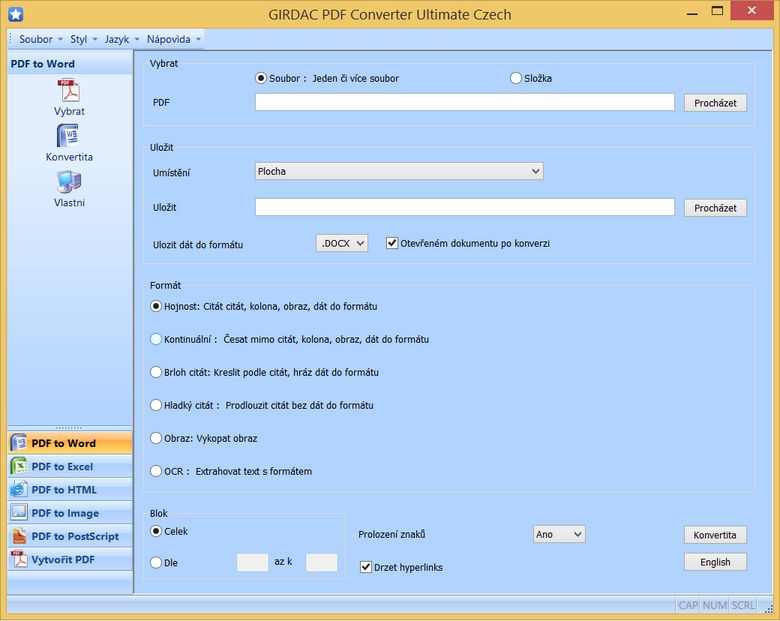Image resolution: width=780 pixels, height=621 pixels.
Task: Toggle the Držet hyperlinks checkbox
Action: point(366,567)
